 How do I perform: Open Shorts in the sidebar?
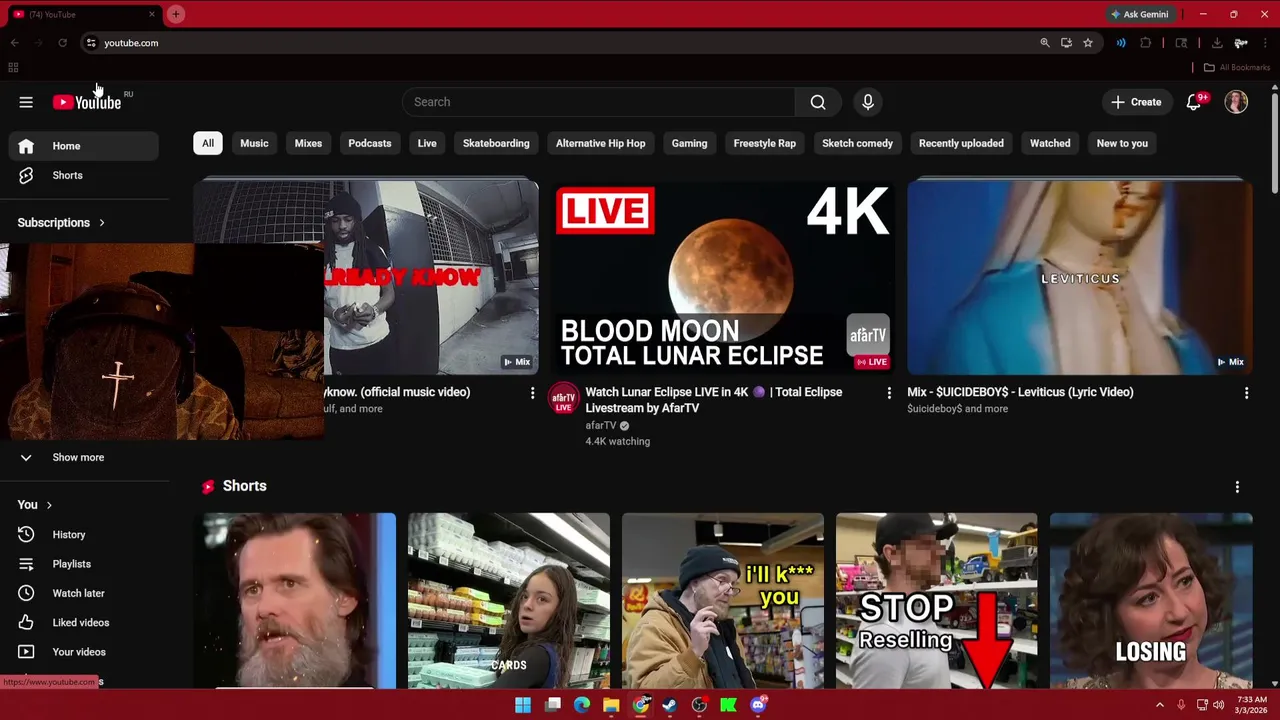[x=84, y=175]
